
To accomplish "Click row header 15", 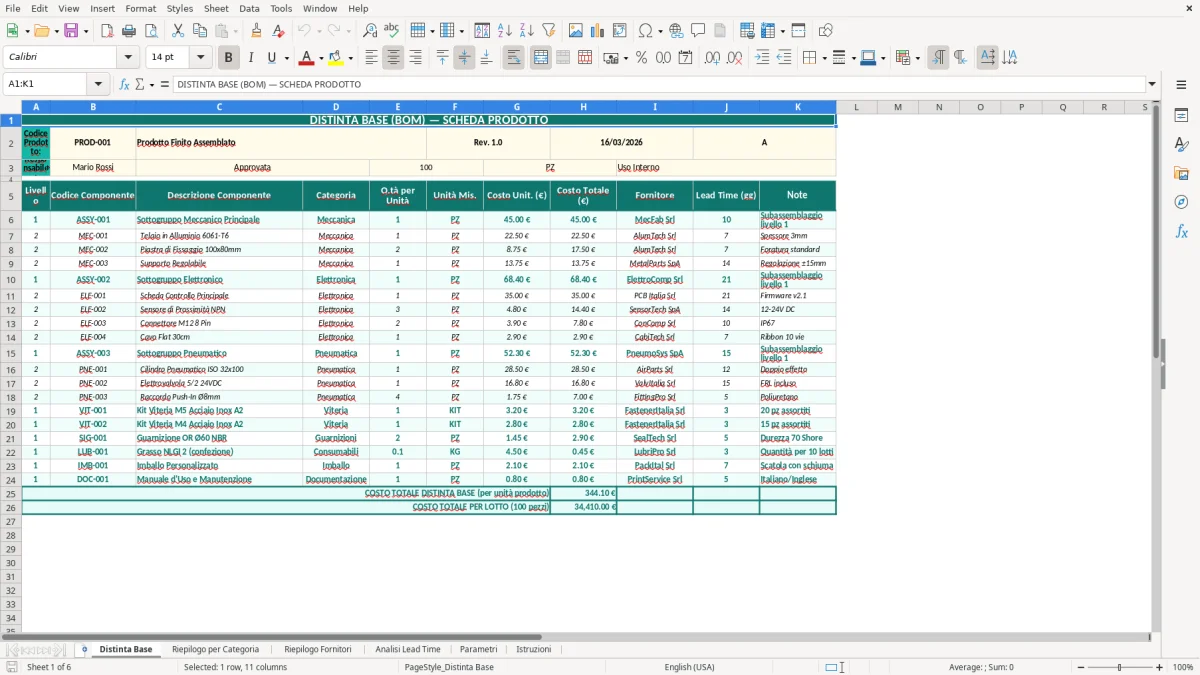I will pyautogui.click(x=11, y=353).
